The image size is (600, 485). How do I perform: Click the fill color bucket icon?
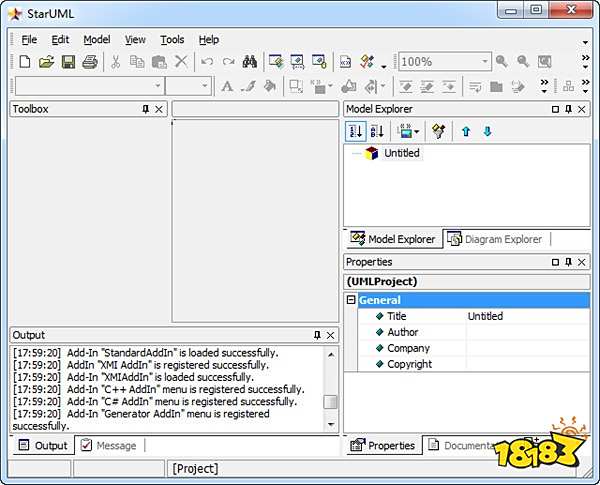coord(270,87)
